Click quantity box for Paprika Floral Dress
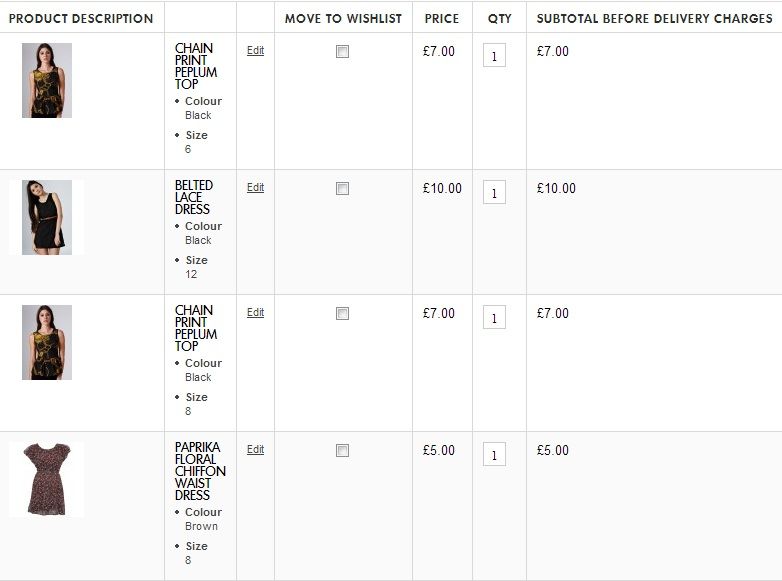782x581 pixels. pos(494,455)
